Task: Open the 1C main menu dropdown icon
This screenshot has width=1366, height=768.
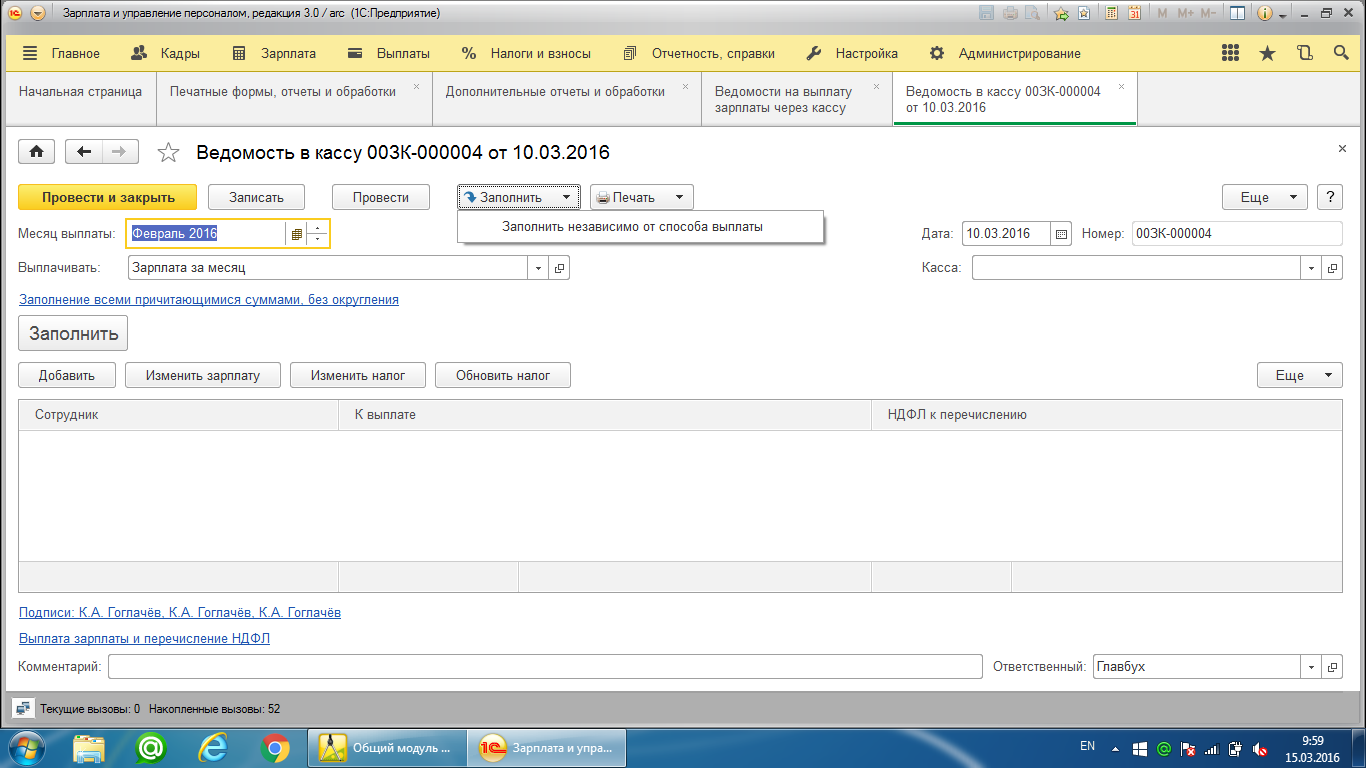Action: click(x=38, y=14)
